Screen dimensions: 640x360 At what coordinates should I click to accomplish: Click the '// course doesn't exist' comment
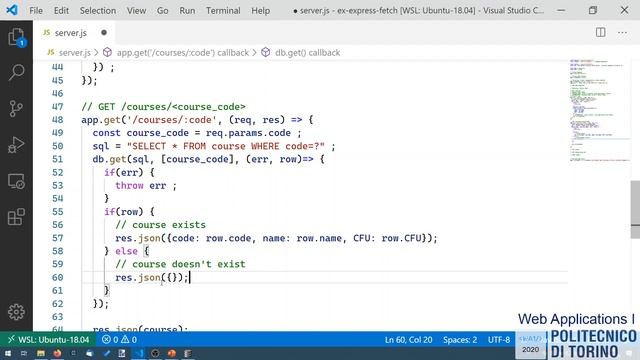[180, 264]
